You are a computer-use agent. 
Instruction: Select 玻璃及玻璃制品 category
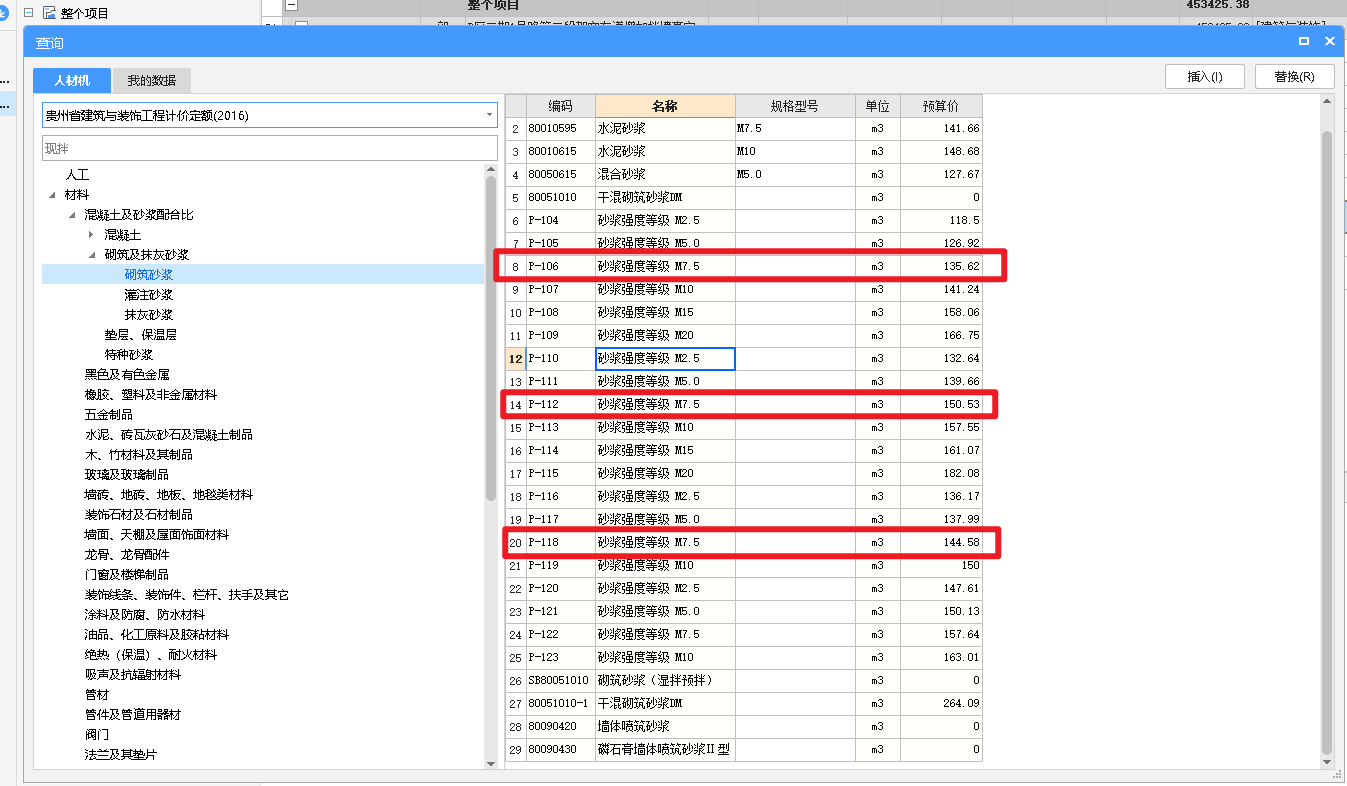[x=127, y=475]
